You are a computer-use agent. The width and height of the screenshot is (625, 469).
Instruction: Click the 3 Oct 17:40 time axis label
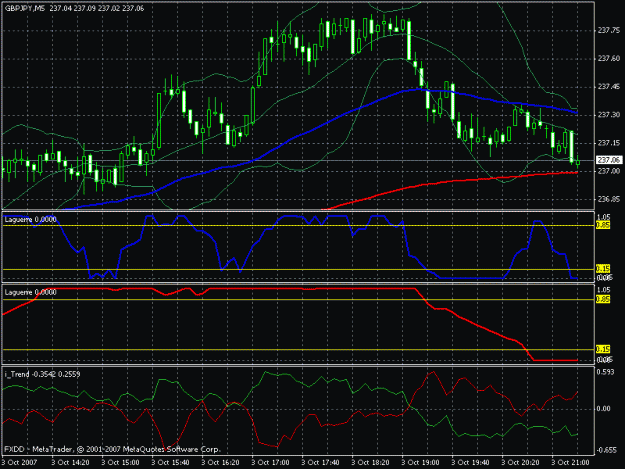point(320,463)
